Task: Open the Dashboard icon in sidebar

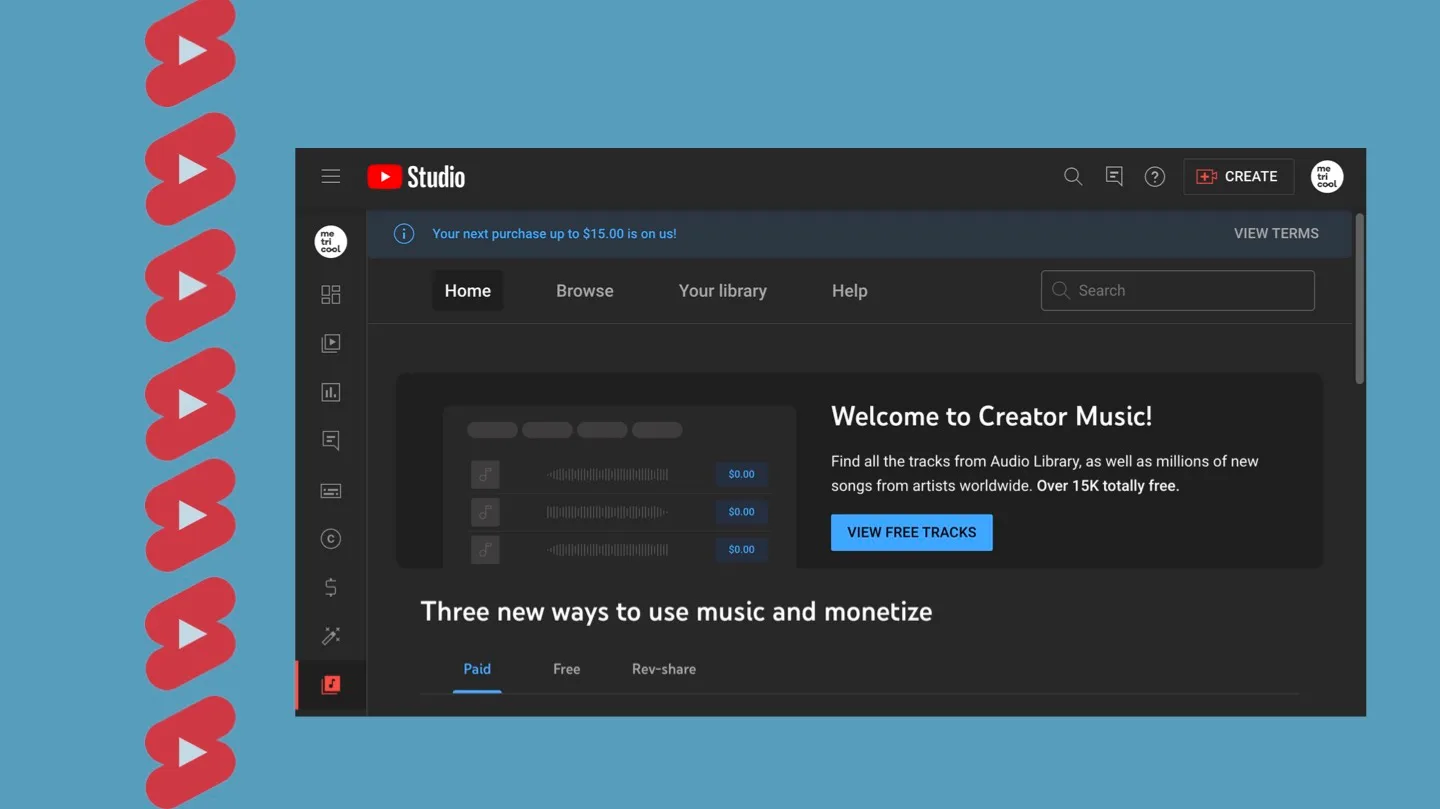Action: coord(331,294)
